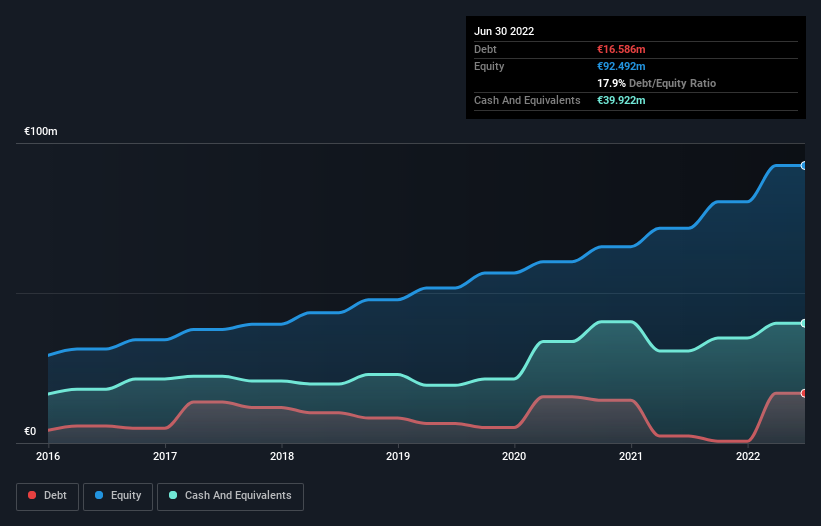The width and height of the screenshot is (821, 526).
Task: Click the €100m y-axis label
Action: tap(41, 131)
